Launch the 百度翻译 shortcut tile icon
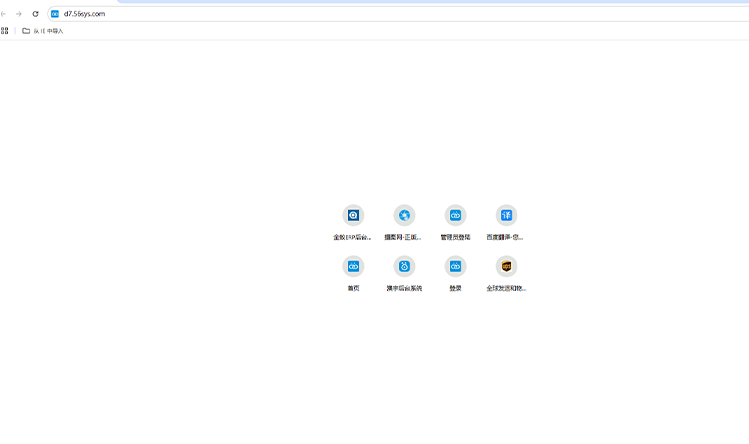The width and height of the screenshot is (749, 444). click(x=506, y=215)
